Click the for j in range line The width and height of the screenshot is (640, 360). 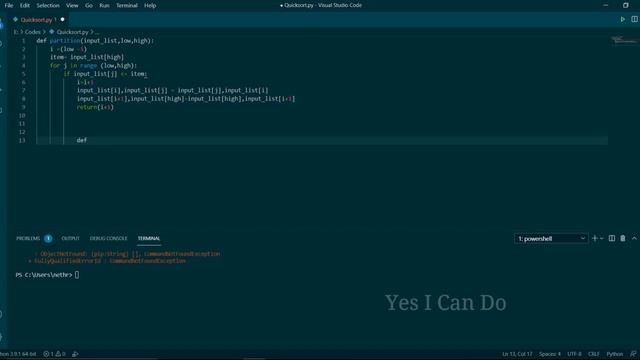pyautogui.click(x=93, y=65)
